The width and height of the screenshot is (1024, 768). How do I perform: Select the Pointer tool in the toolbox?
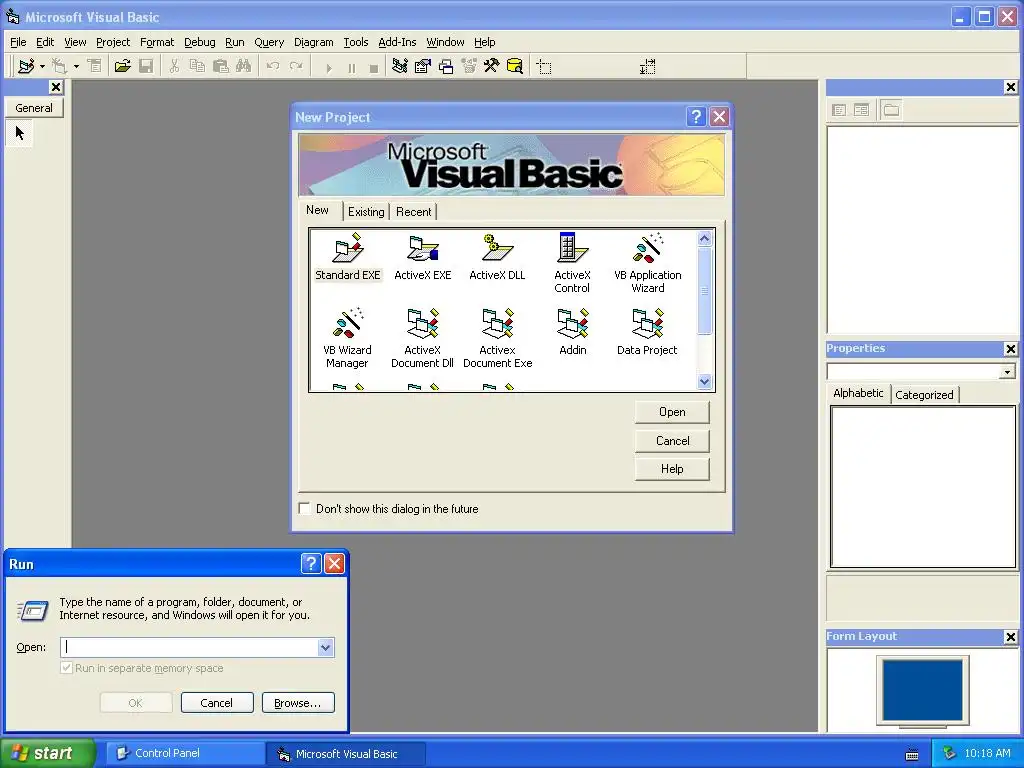[20, 133]
